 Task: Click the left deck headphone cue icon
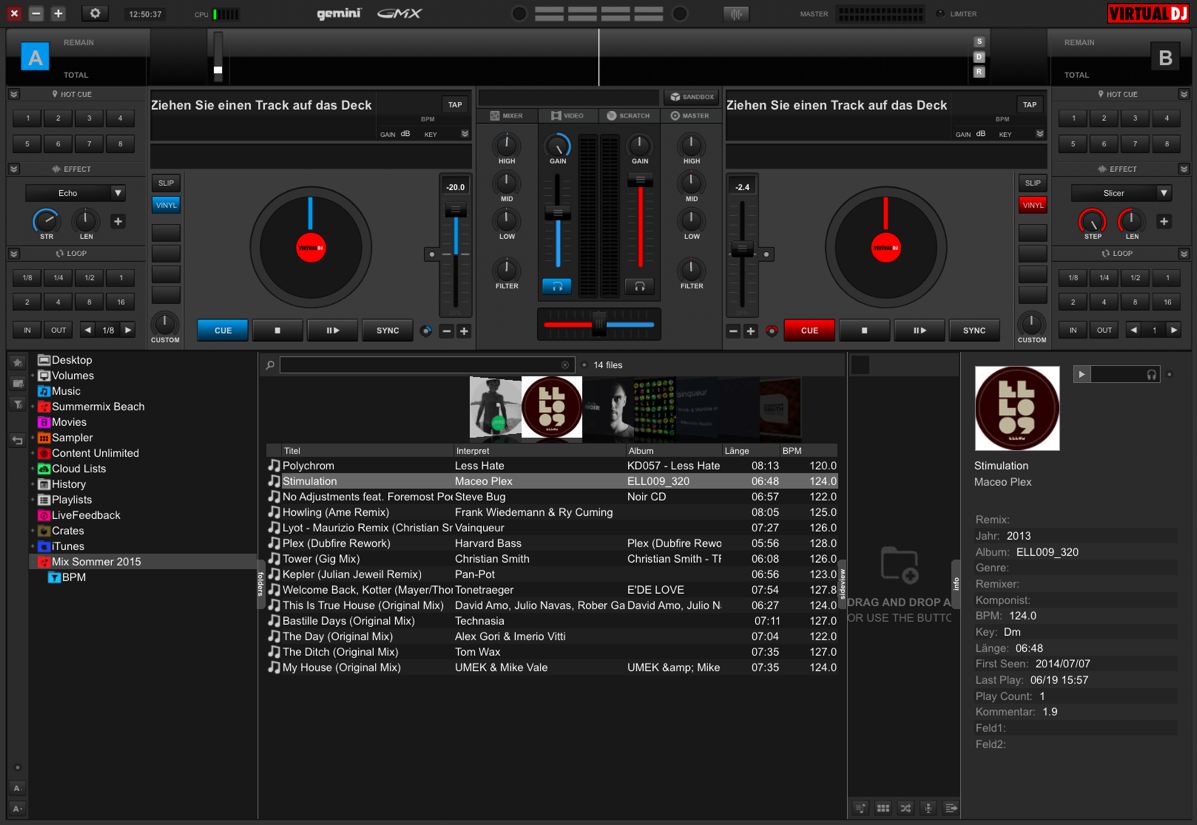click(x=557, y=286)
